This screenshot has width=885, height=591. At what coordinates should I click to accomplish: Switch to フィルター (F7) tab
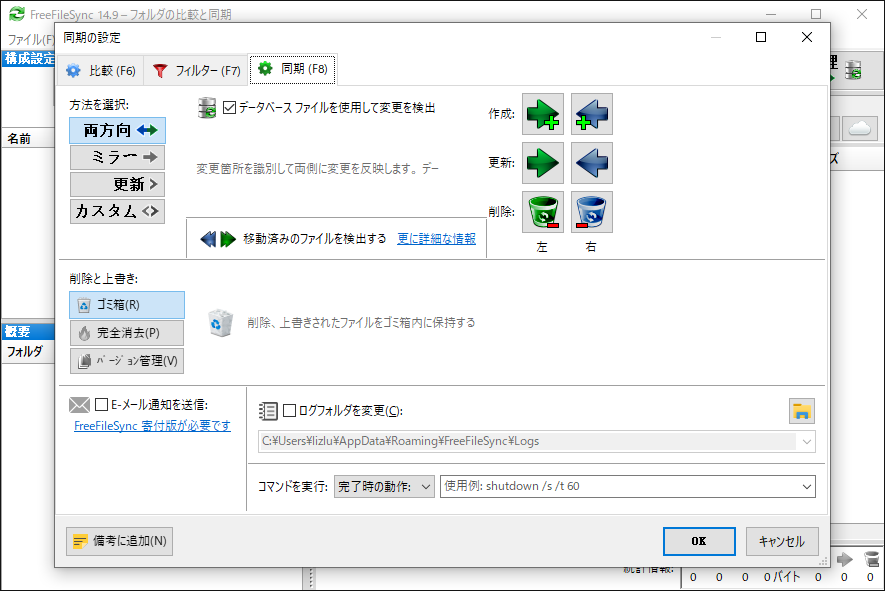[x=196, y=71]
